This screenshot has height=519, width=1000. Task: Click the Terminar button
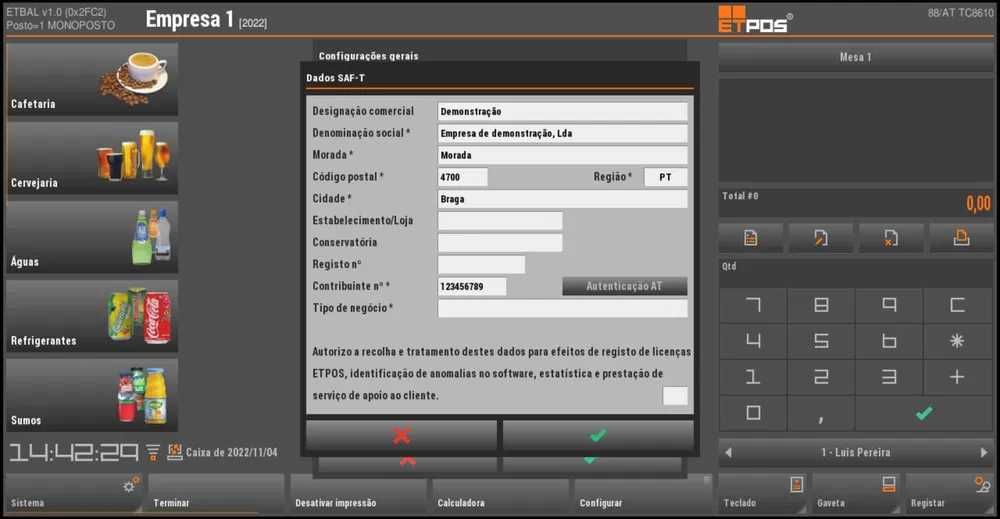[x=216, y=493]
